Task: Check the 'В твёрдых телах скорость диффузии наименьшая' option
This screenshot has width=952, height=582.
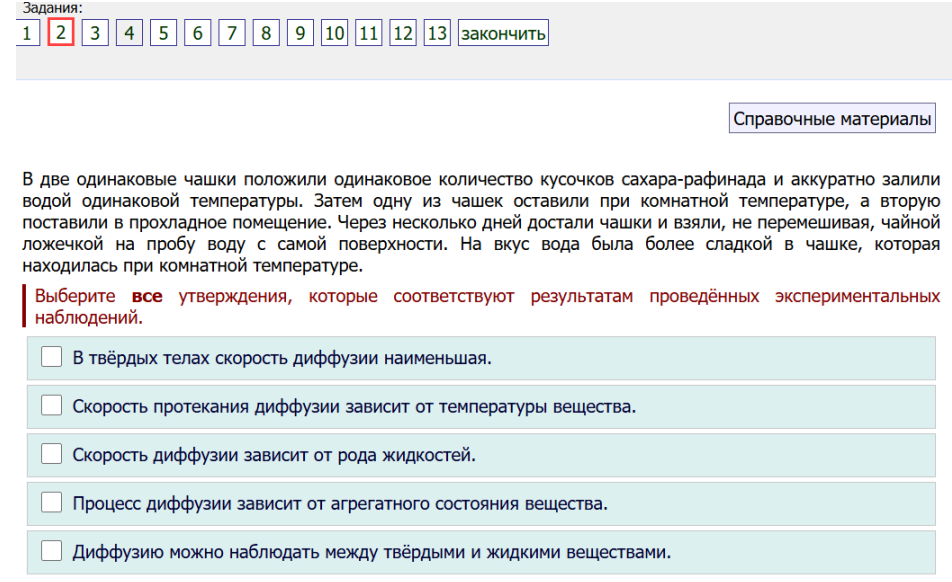Action: point(52,357)
